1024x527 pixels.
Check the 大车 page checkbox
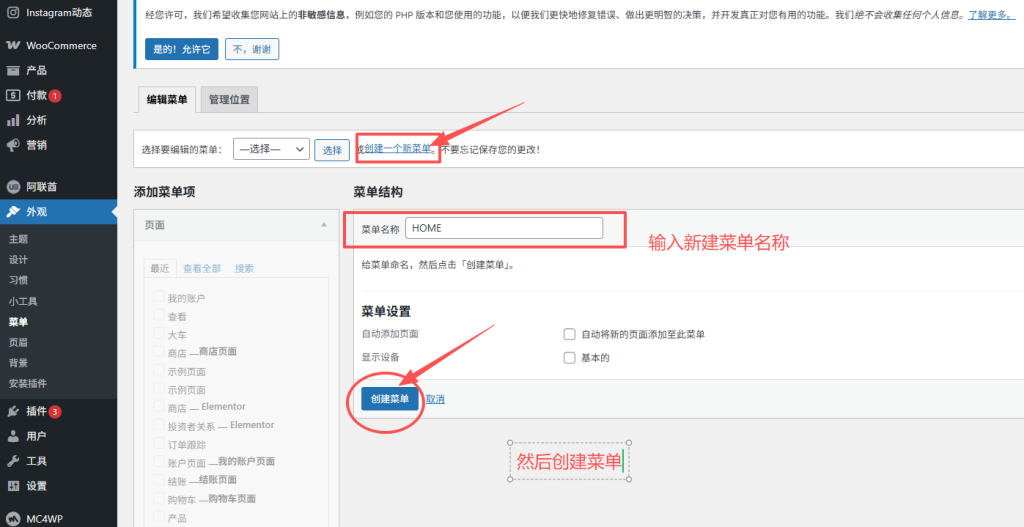click(x=159, y=333)
